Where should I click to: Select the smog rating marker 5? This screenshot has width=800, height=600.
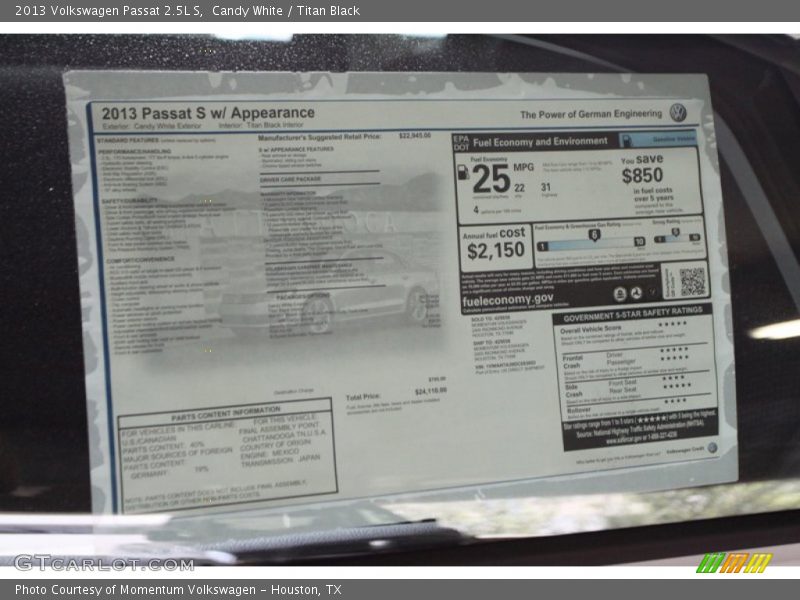[675, 232]
